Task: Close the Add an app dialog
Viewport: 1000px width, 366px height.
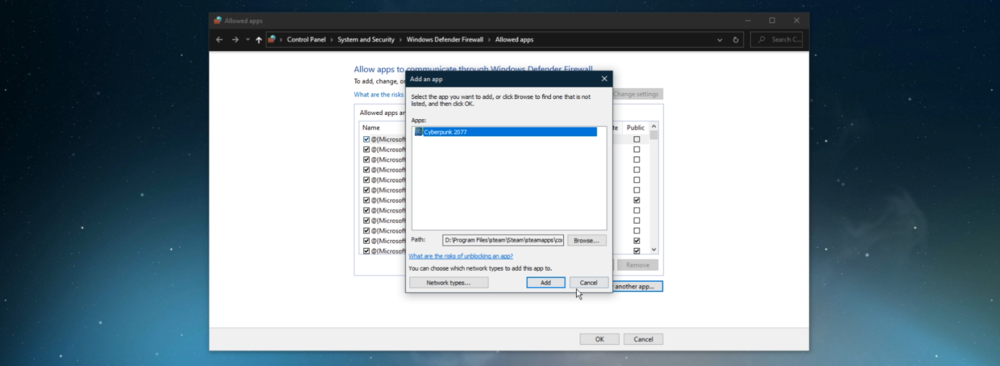Action: point(604,79)
